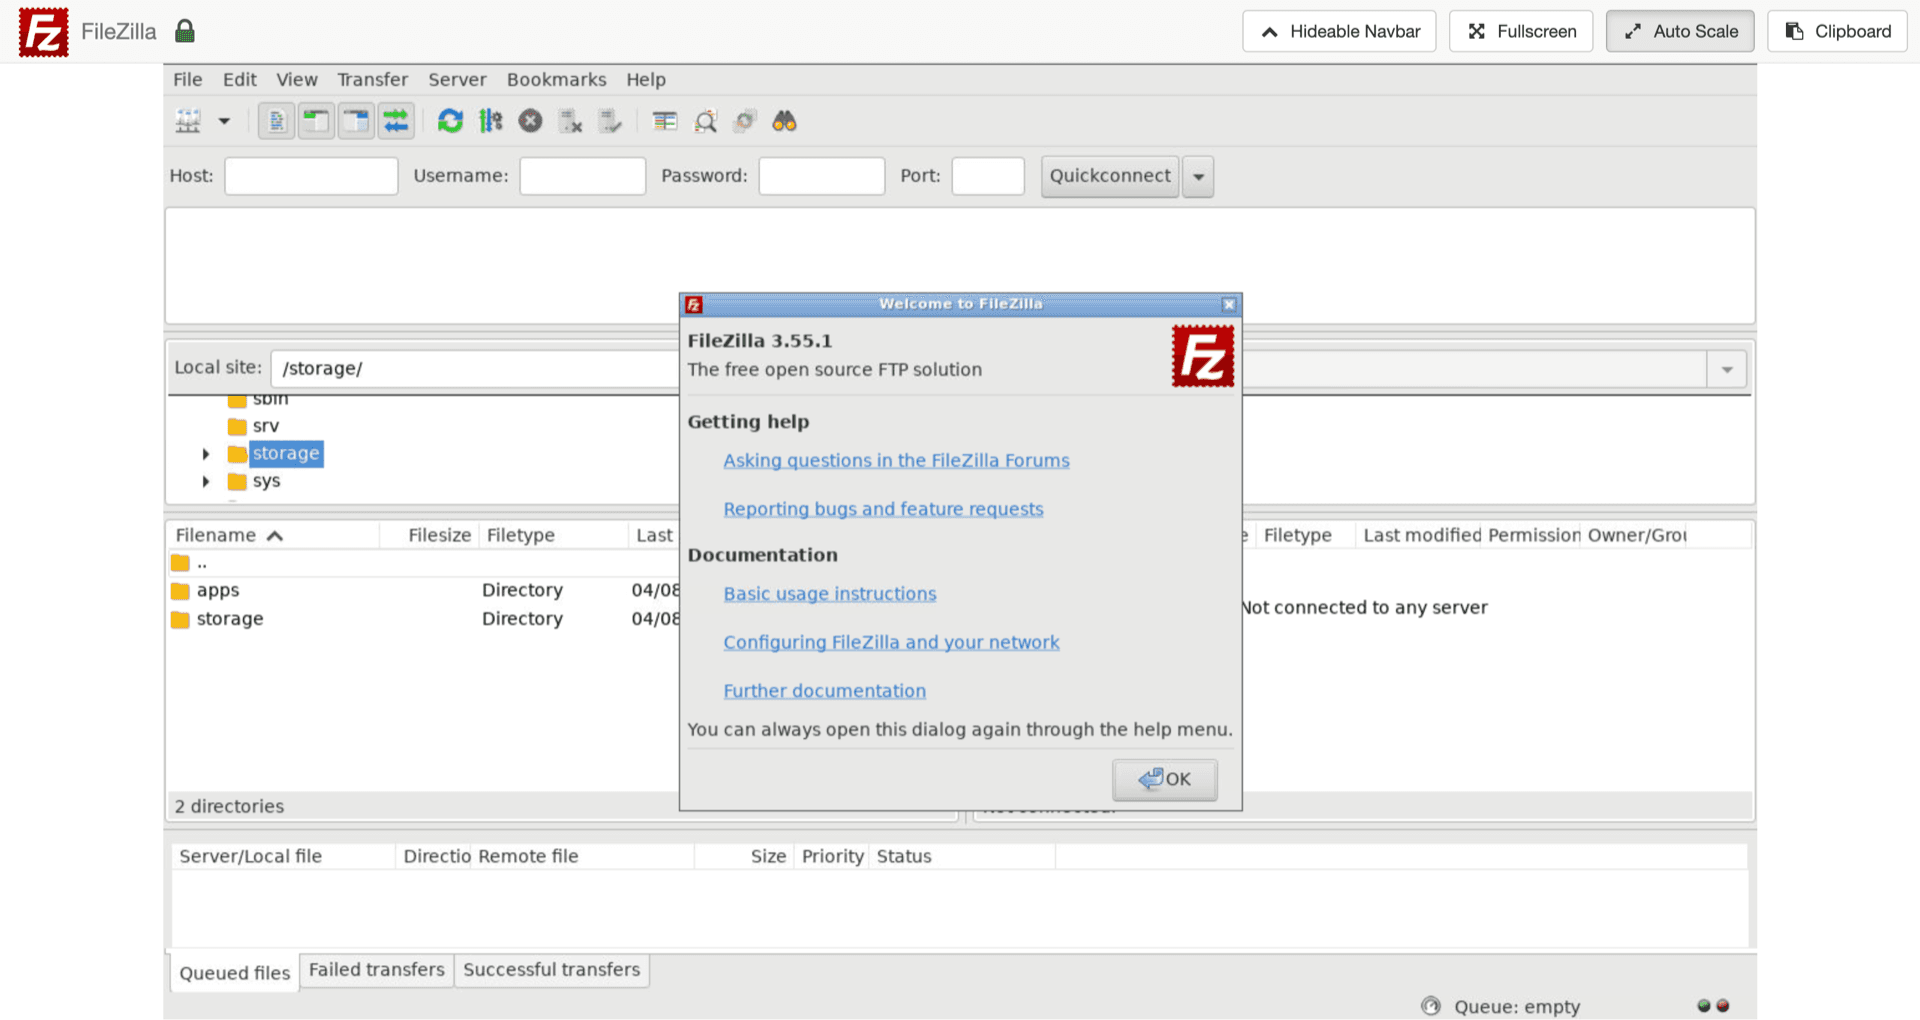The height and width of the screenshot is (1020, 1920).
Task: Search for files with the binoculars icon
Action: coord(785,121)
